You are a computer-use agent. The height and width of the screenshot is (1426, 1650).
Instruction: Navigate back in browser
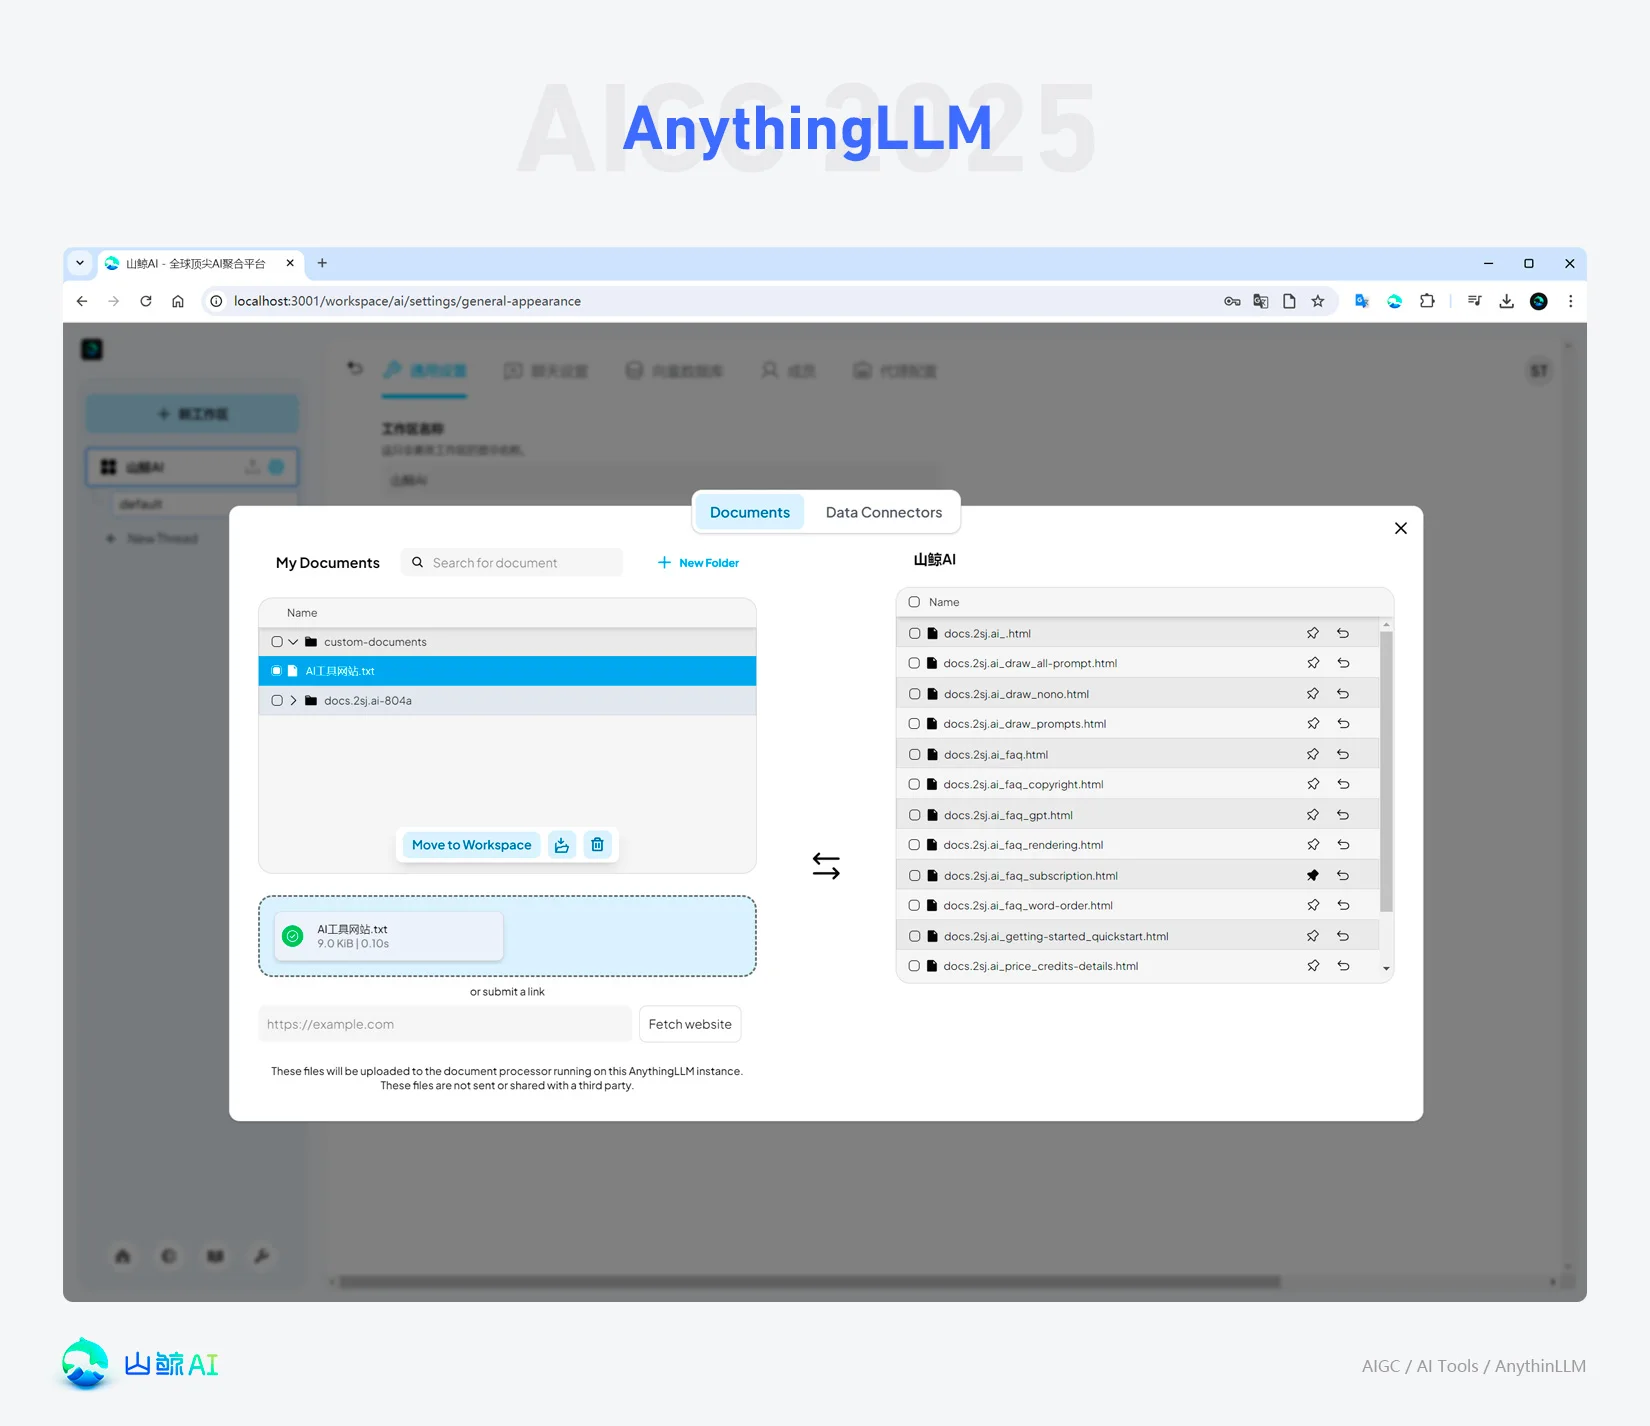pos(82,301)
